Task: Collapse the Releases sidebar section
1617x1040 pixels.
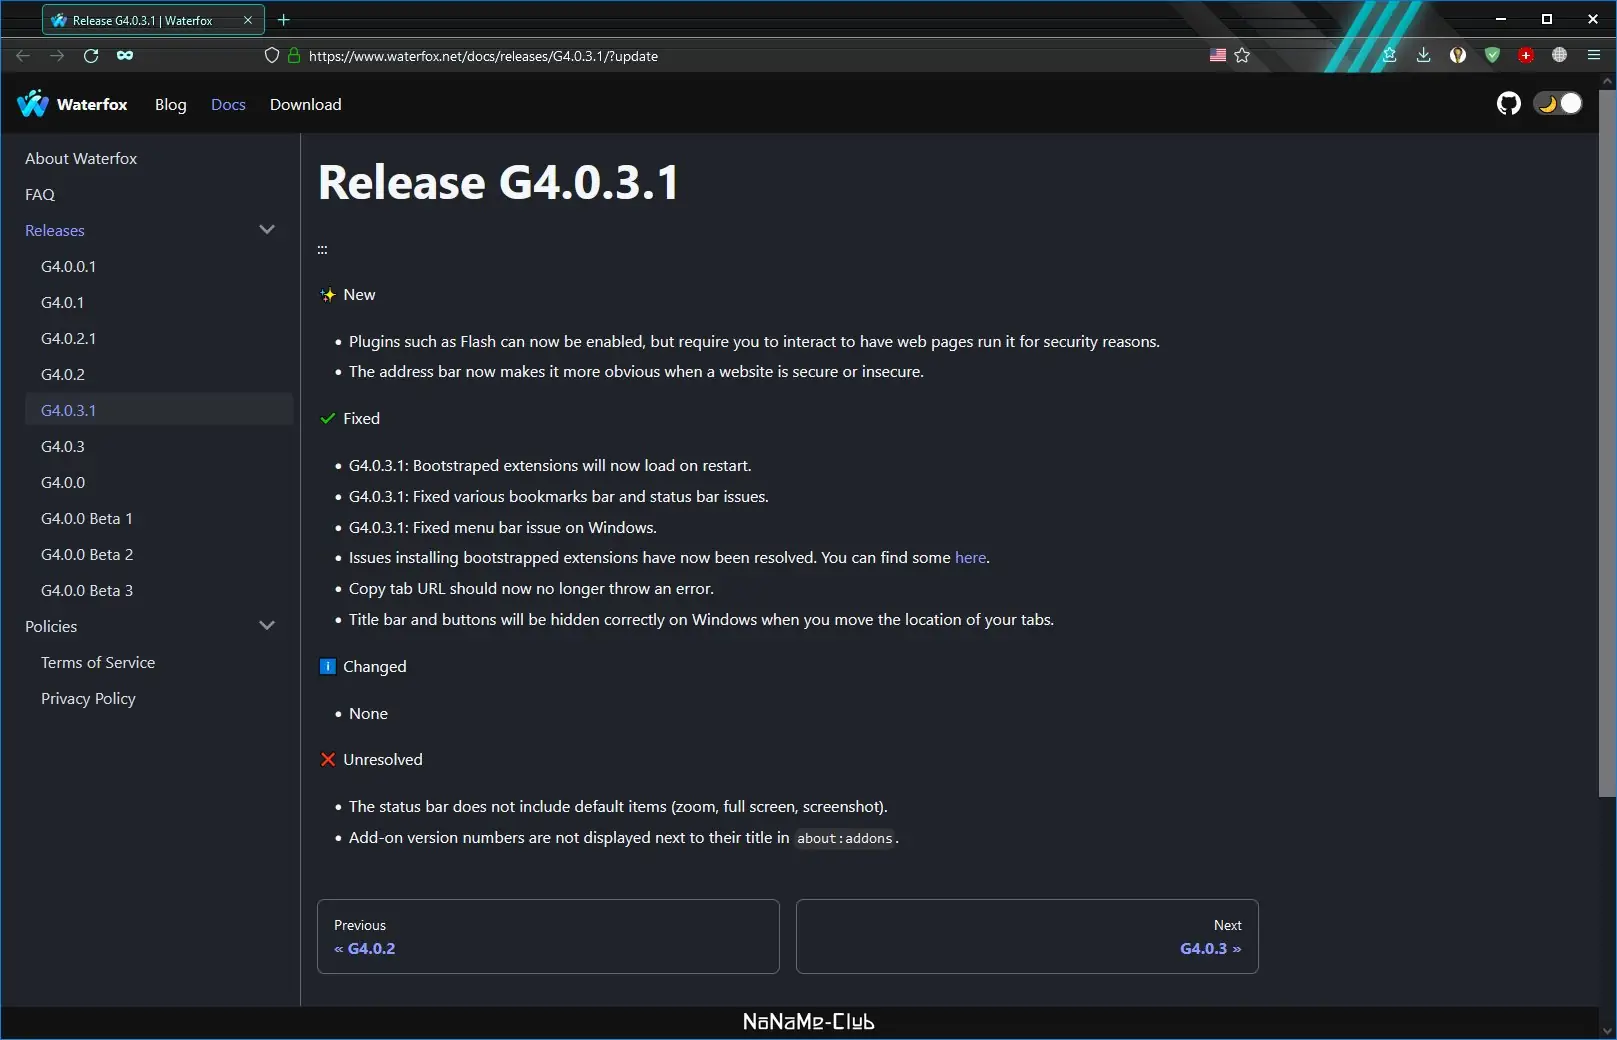Action: pos(267,230)
